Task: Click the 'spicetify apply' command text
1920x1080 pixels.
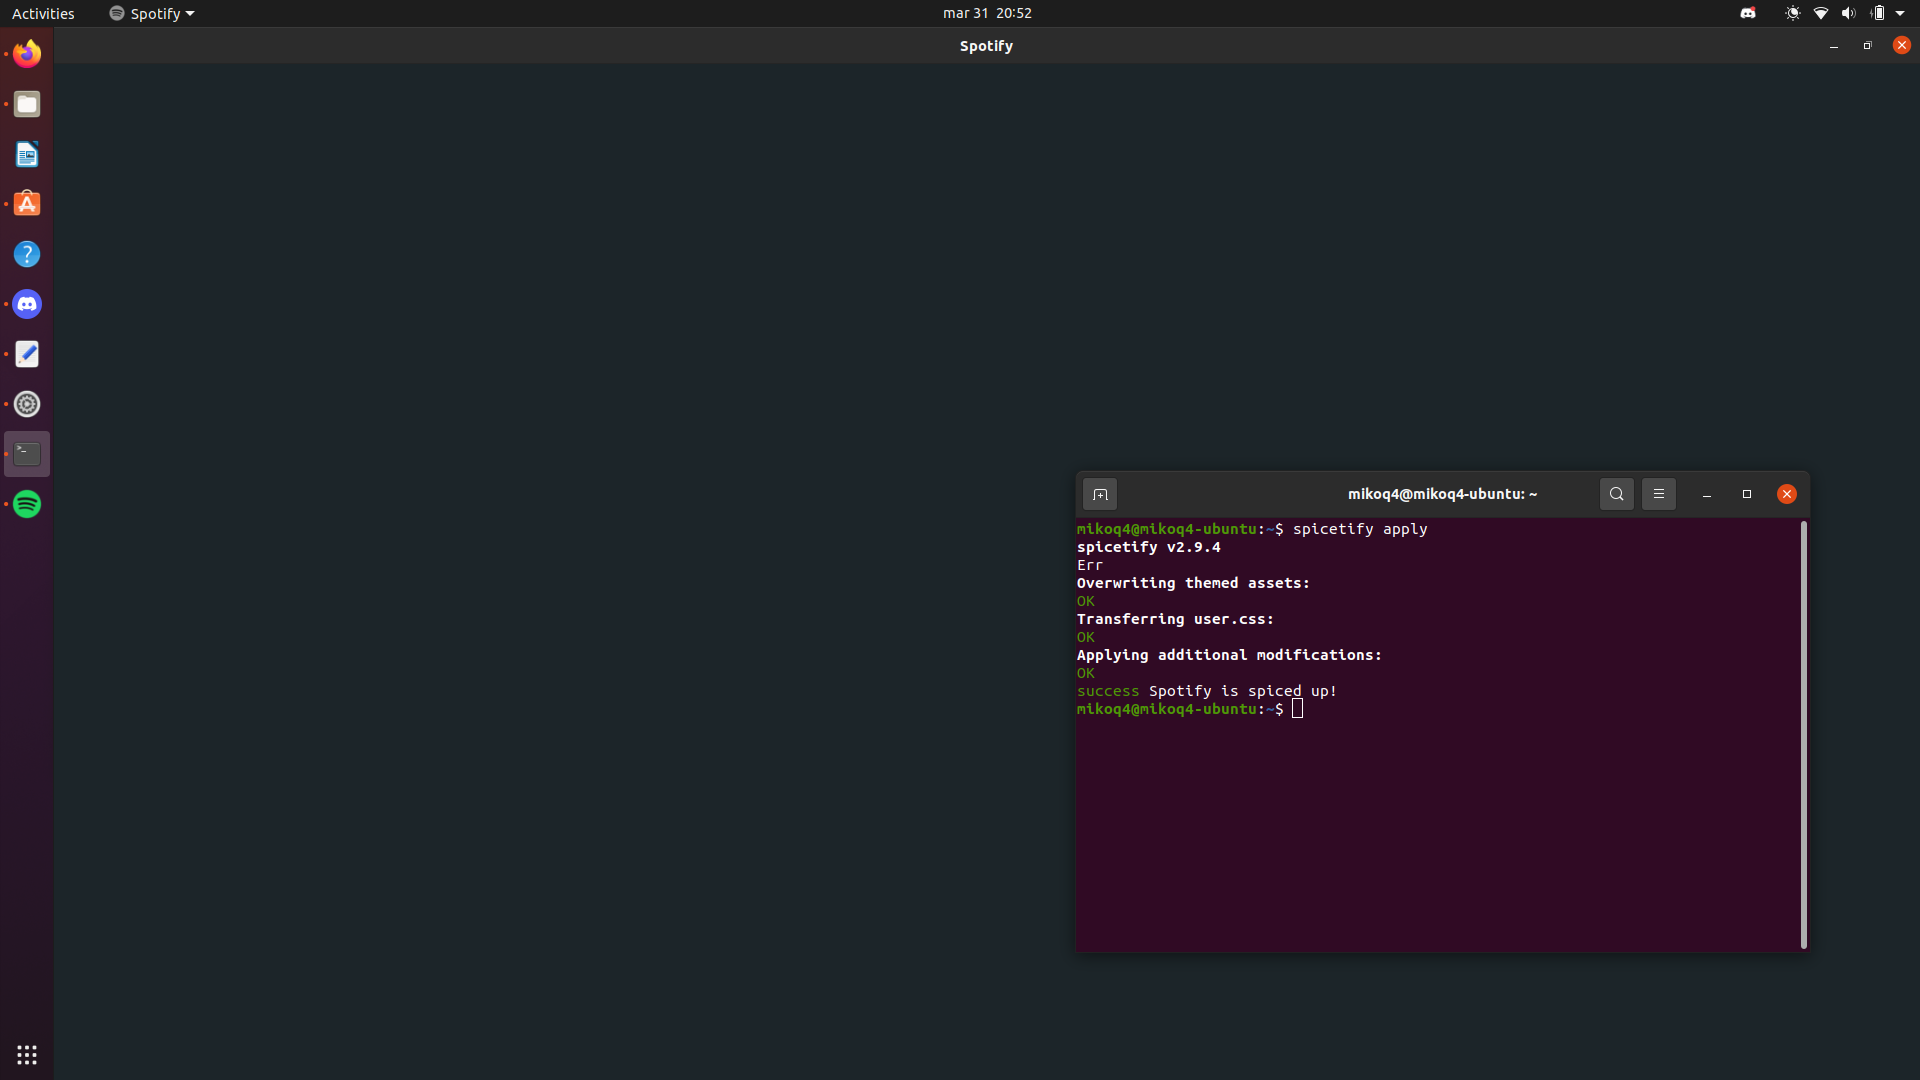Action: (1360, 529)
